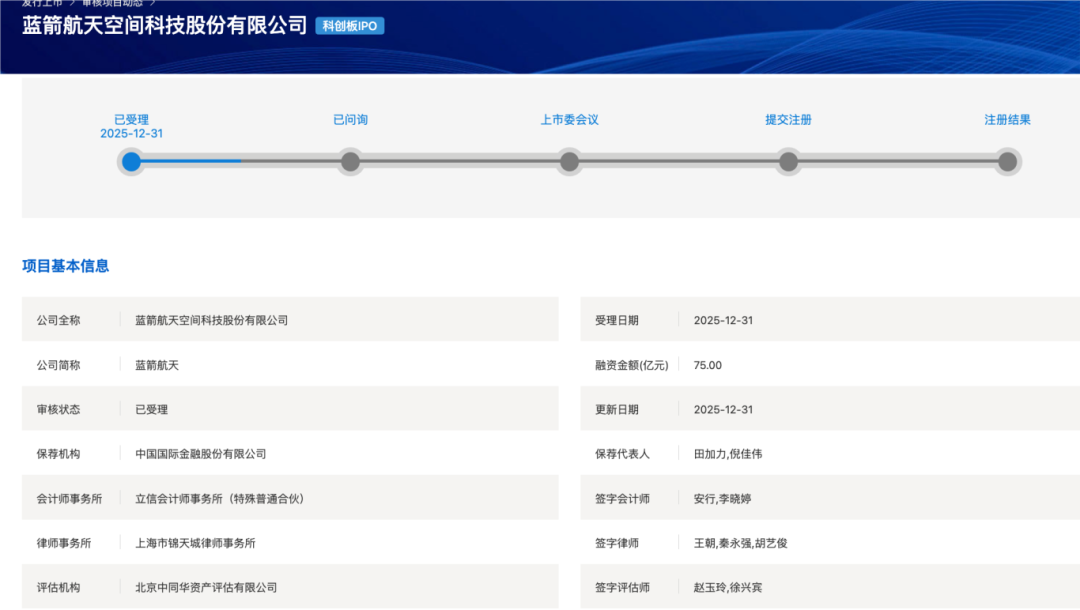Click the 注册结果 progress step dot
The width and height of the screenshot is (1080, 610).
[x=1008, y=162]
